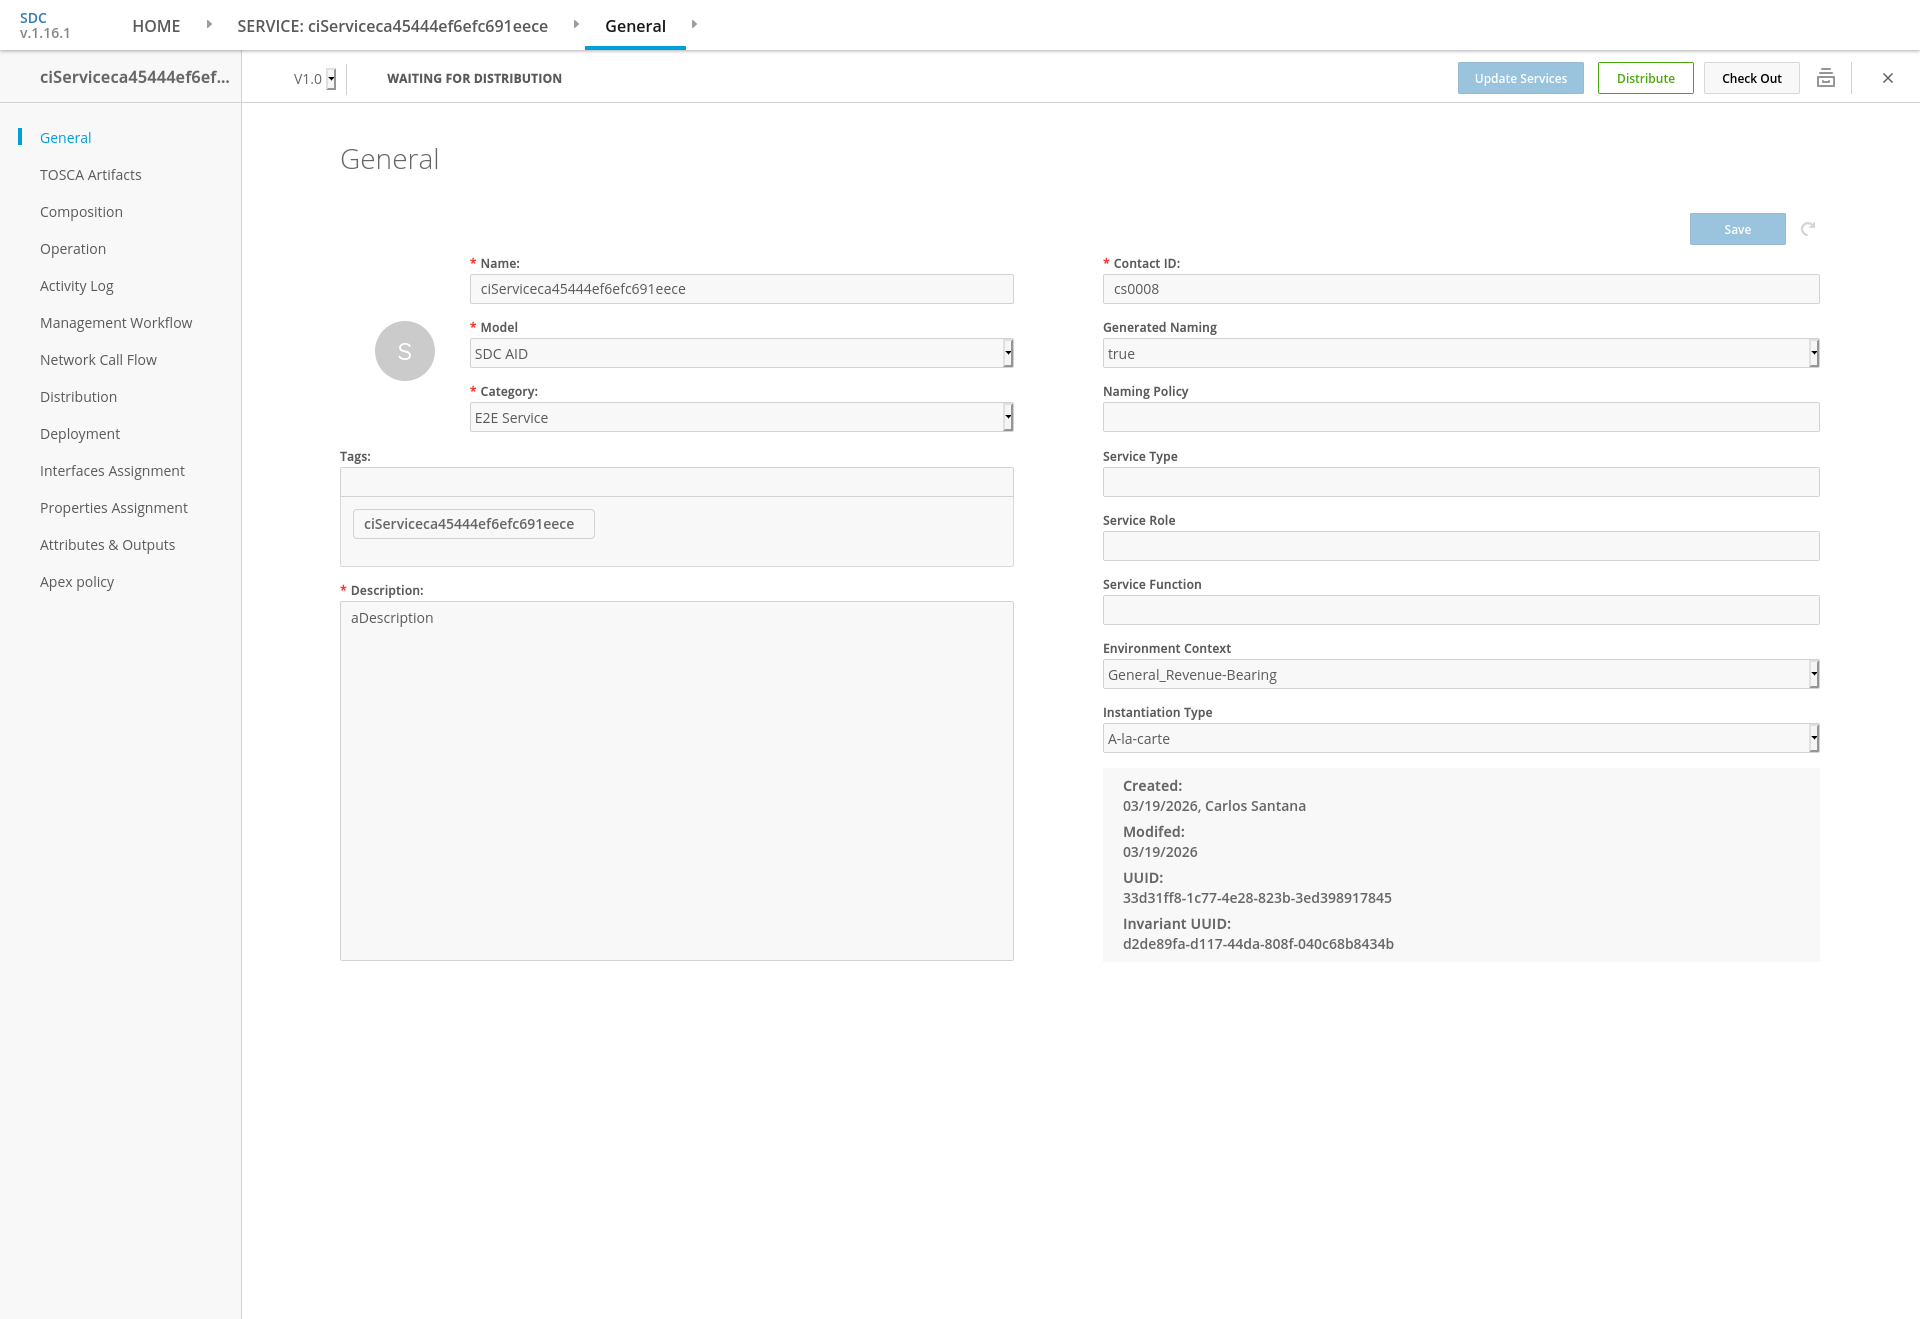This screenshot has width=1920, height=1319.
Task: Expand the Environment Context dropdown
Action: [1460, 674]
